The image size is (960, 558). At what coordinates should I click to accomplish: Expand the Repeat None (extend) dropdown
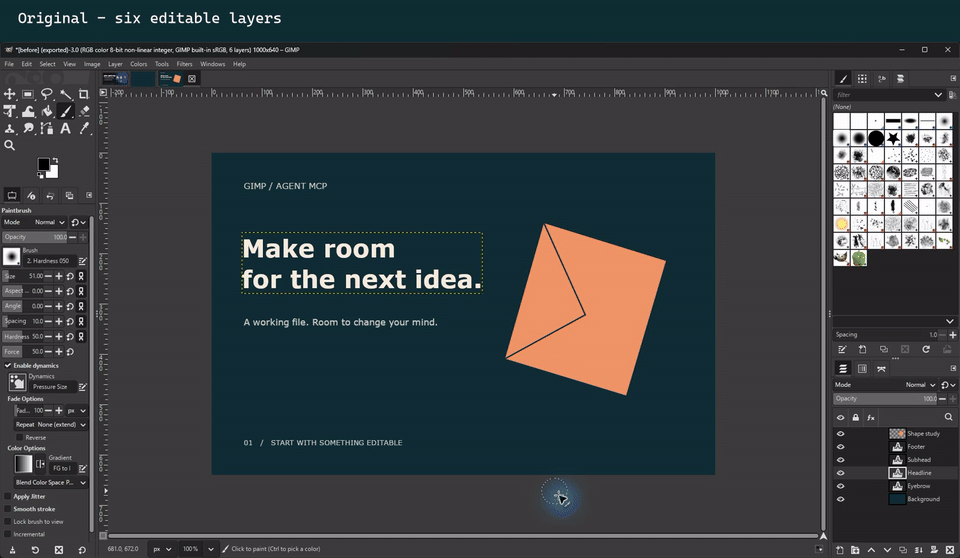click(51, 424)
